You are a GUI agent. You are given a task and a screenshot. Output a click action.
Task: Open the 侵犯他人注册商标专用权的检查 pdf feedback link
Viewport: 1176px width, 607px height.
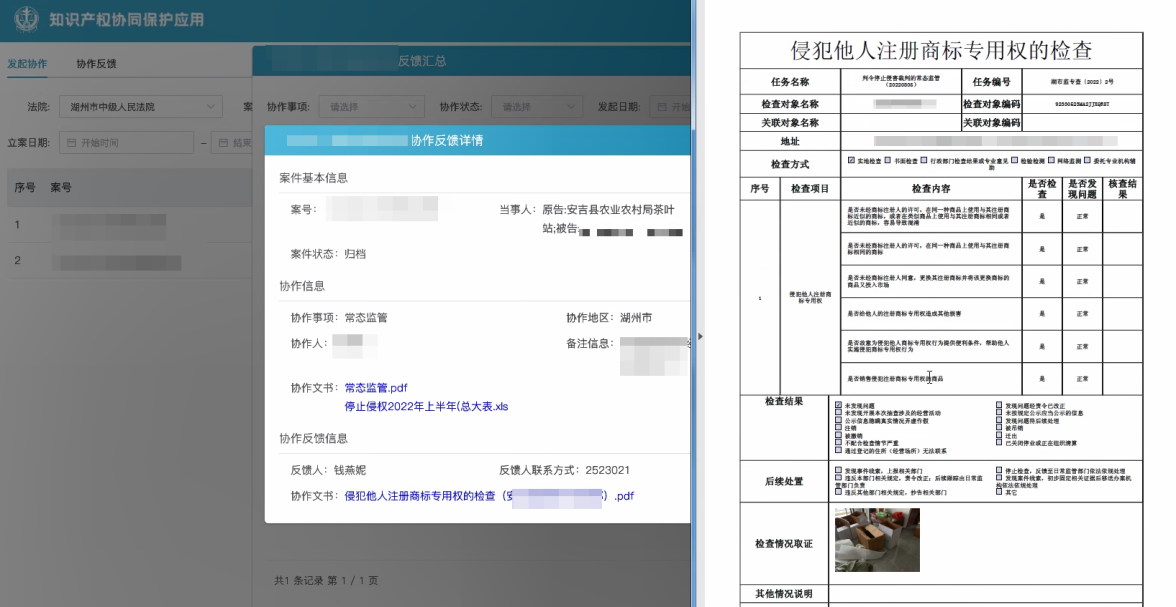coord(489,496)
